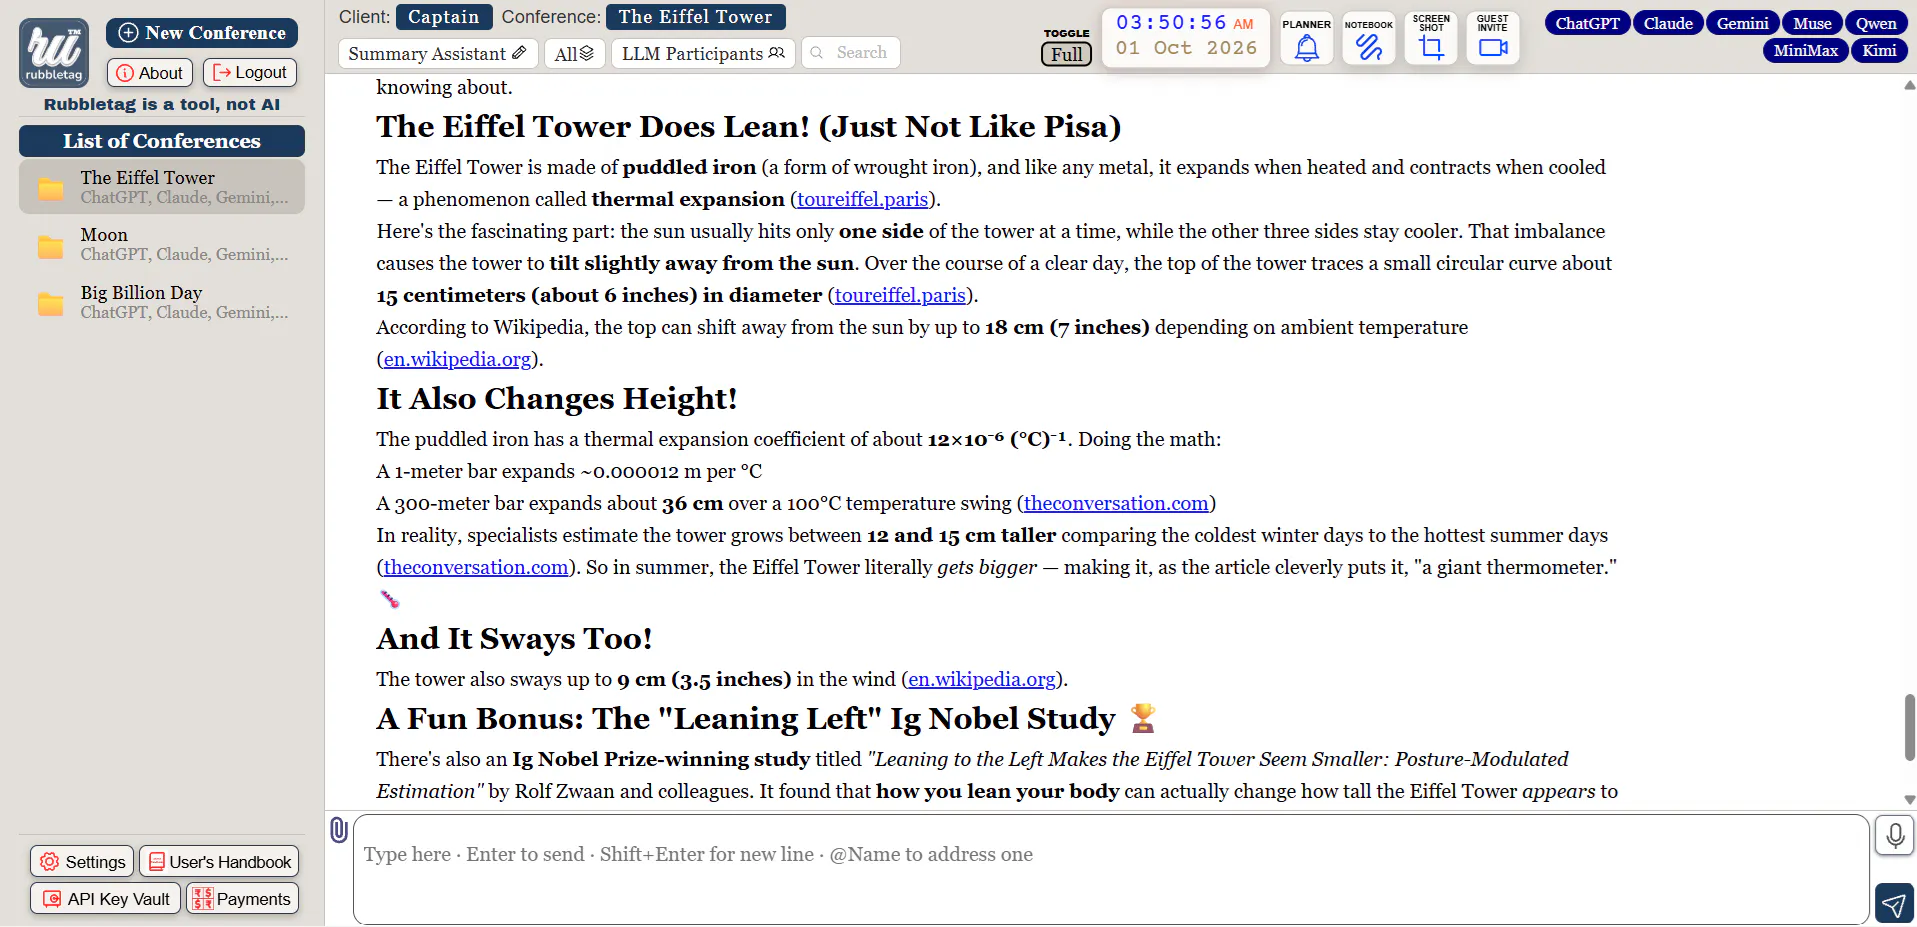Click the attachment paperclip icon
1917x927 pixels.
(x=339, y=830)
